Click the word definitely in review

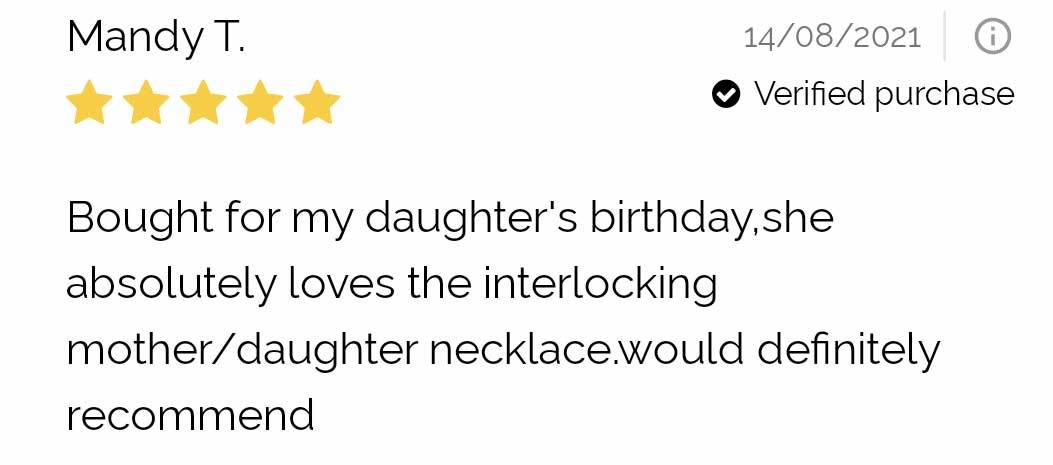(x=848, y=349)
